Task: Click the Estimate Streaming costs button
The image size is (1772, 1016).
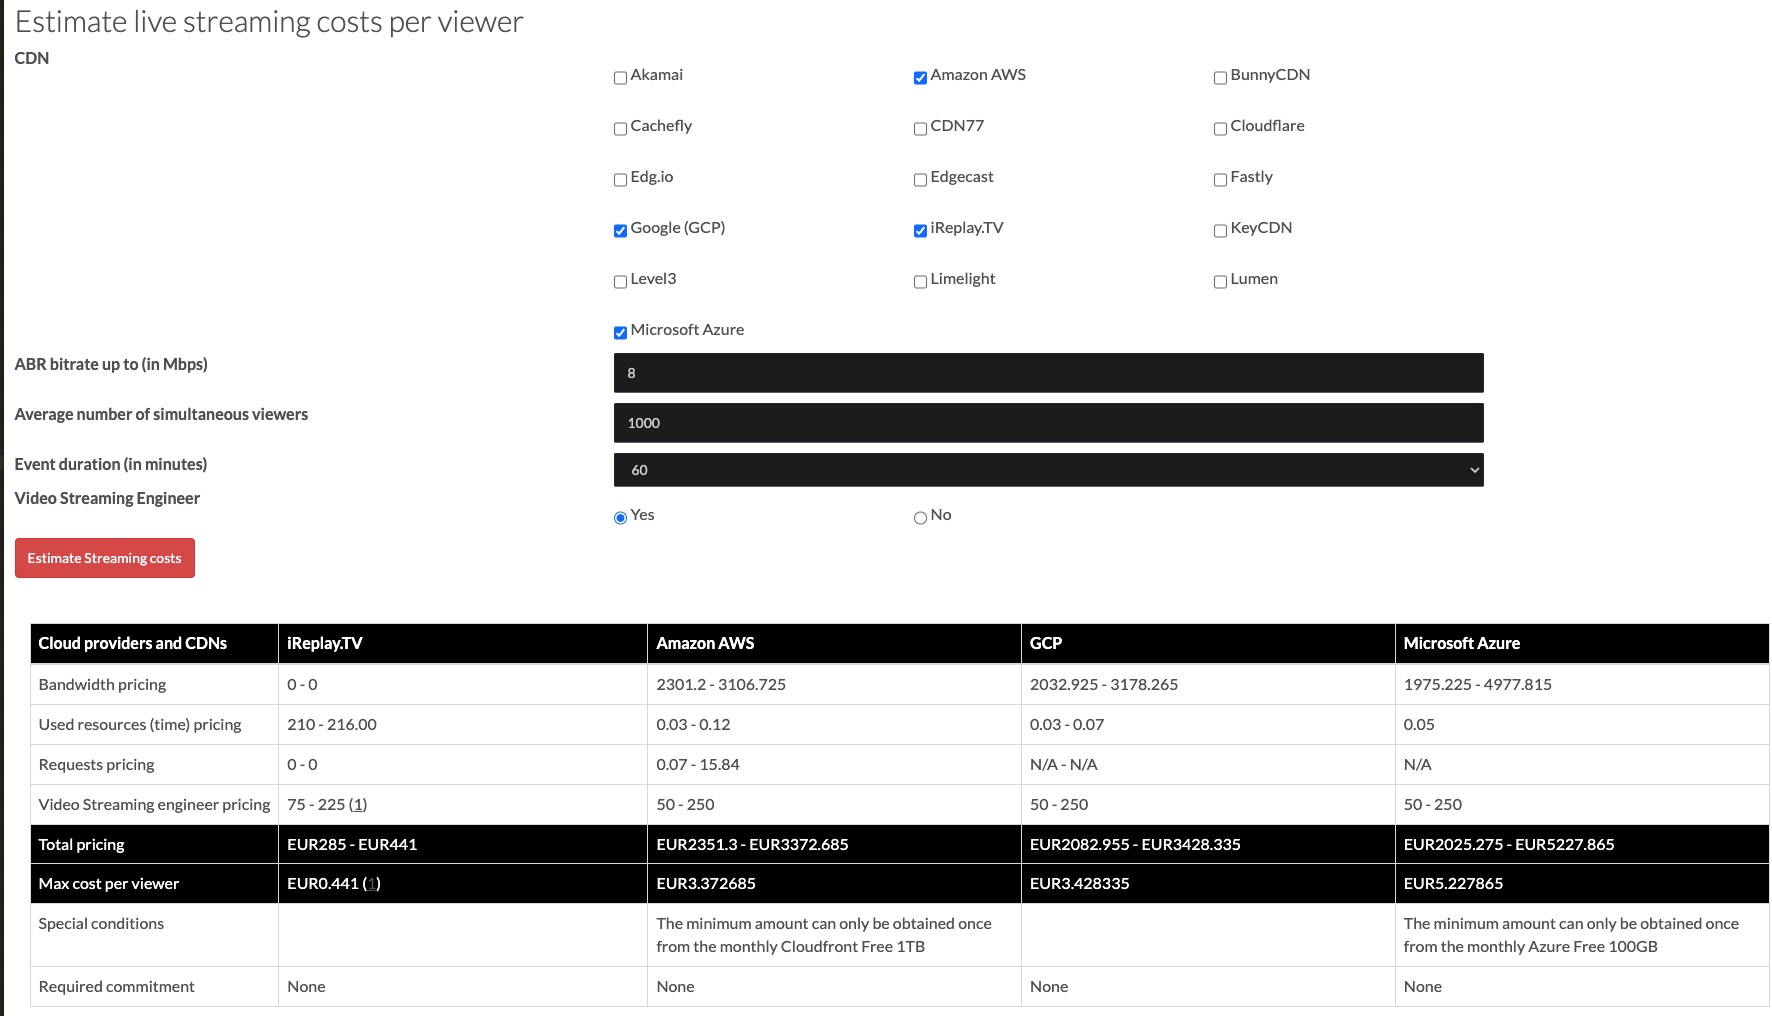Action: coord(104,558)
